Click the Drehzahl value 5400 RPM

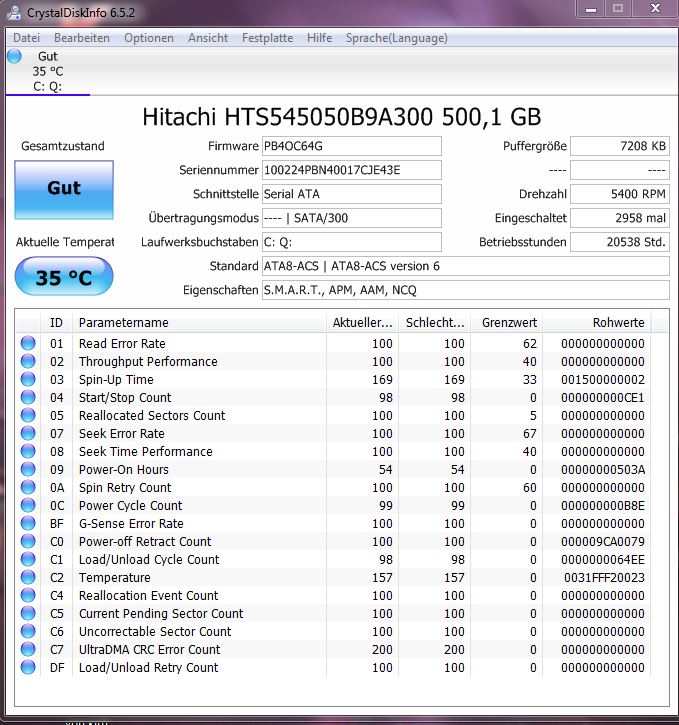pos(620,194)
